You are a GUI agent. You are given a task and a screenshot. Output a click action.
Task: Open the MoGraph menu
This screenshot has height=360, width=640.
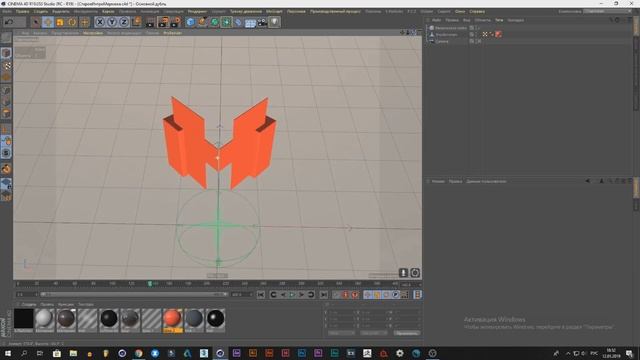(274, 11)
